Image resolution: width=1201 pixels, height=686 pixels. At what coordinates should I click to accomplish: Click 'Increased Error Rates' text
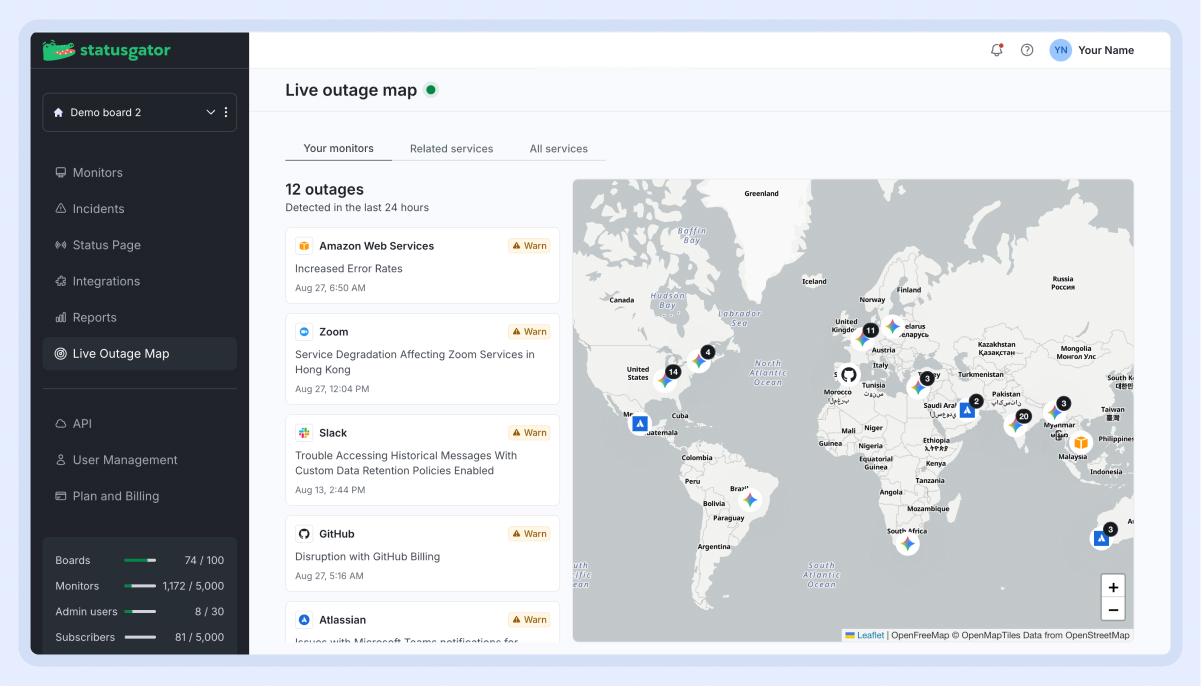(x=349, y=268)
